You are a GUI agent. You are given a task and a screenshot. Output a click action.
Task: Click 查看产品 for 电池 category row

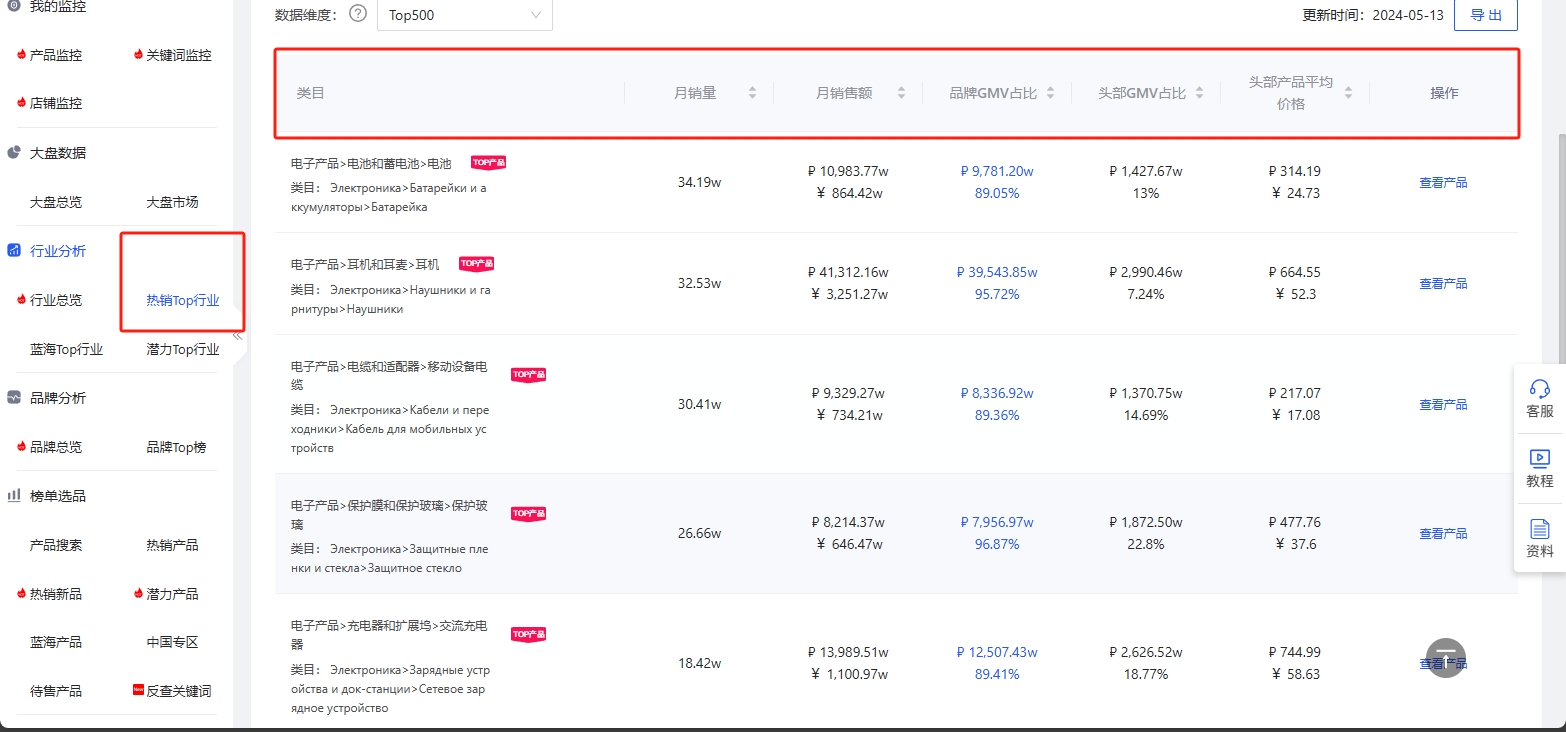pos(1443,183)
